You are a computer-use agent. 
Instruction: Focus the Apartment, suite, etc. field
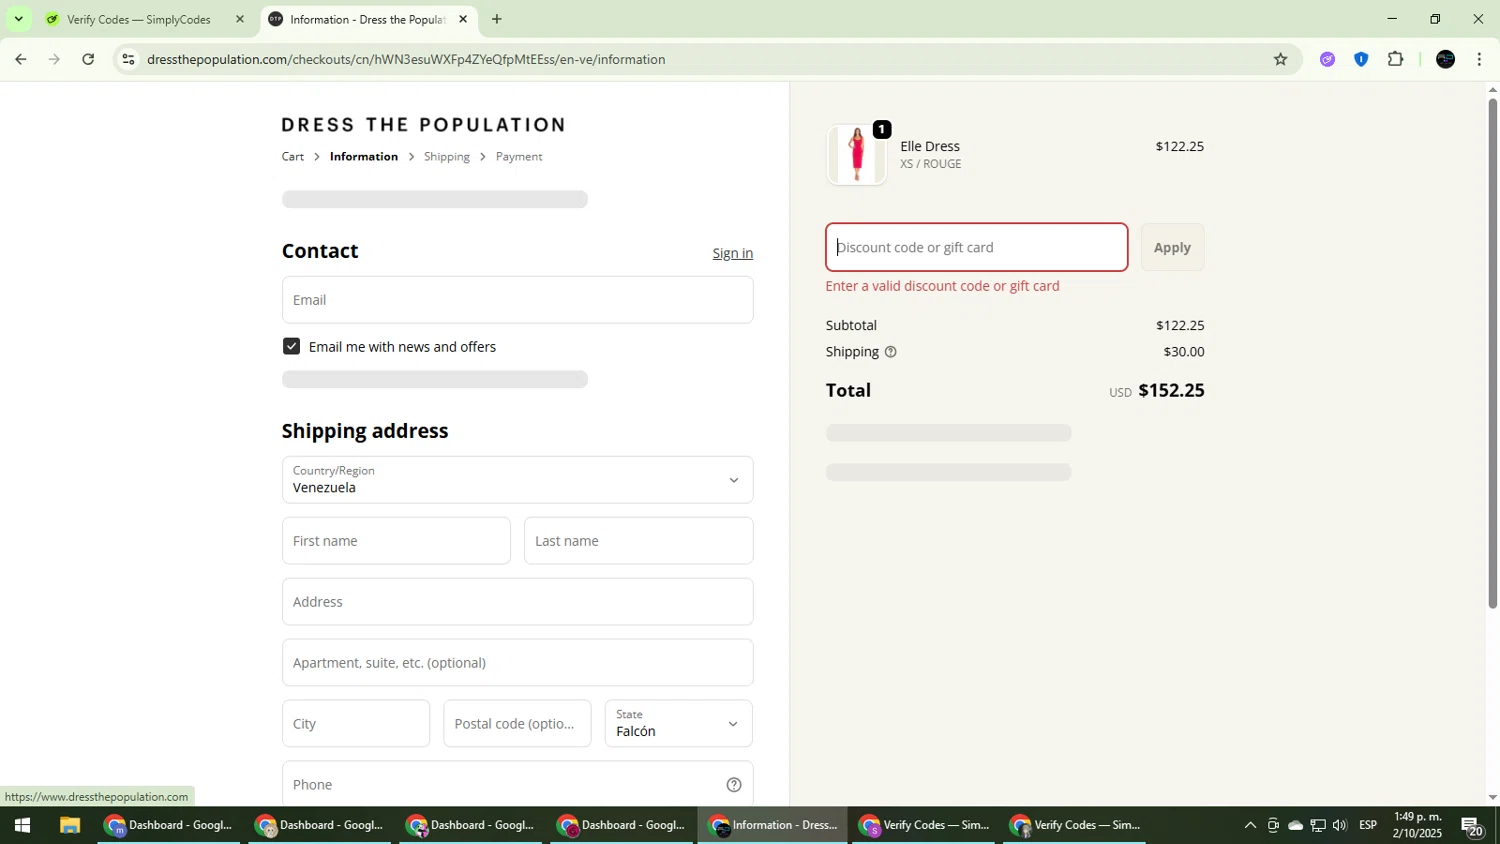pyautogui.click(x=517, y=663)
